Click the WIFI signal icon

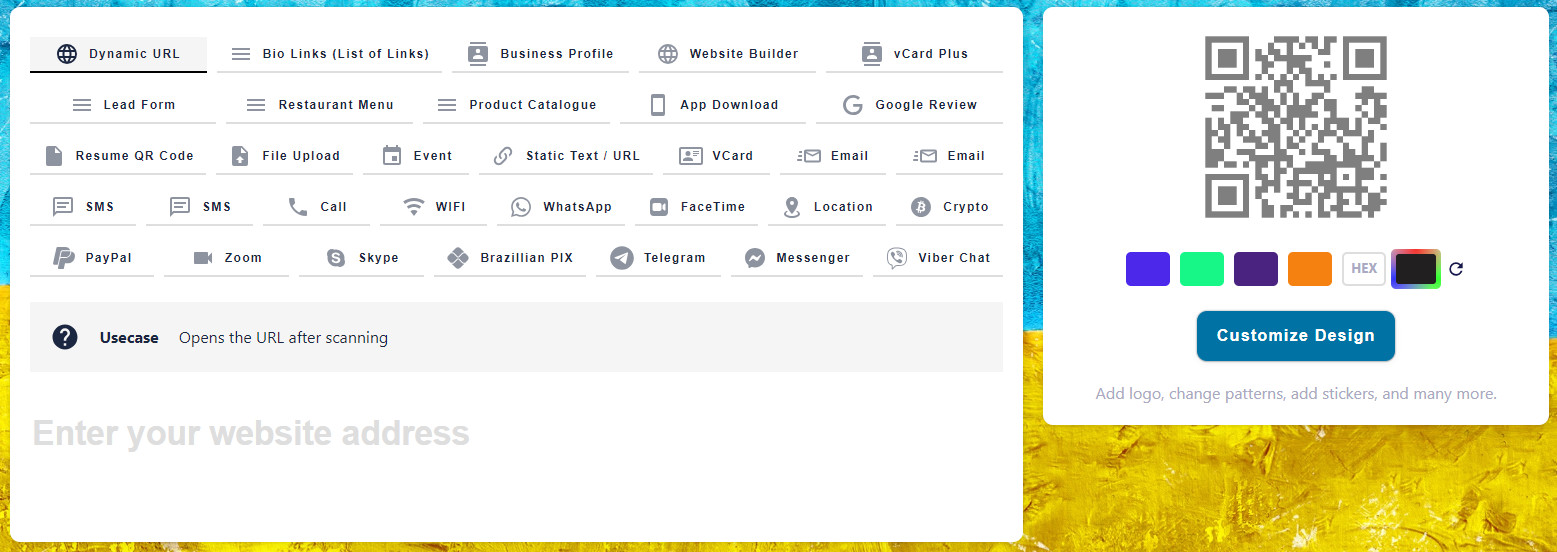[x=414, y=207]
